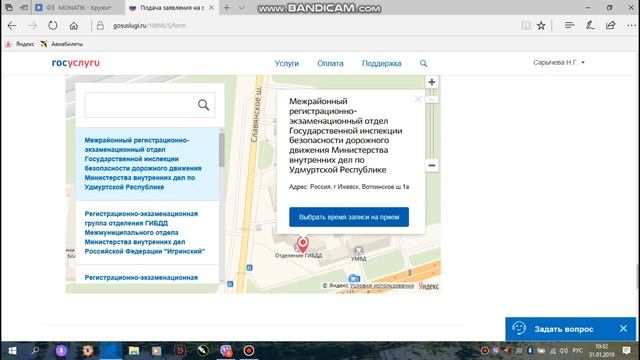This screenshot has width=640, height=360.
Task: Open Windows taskbar search magnifier
Action: (35, 351)
